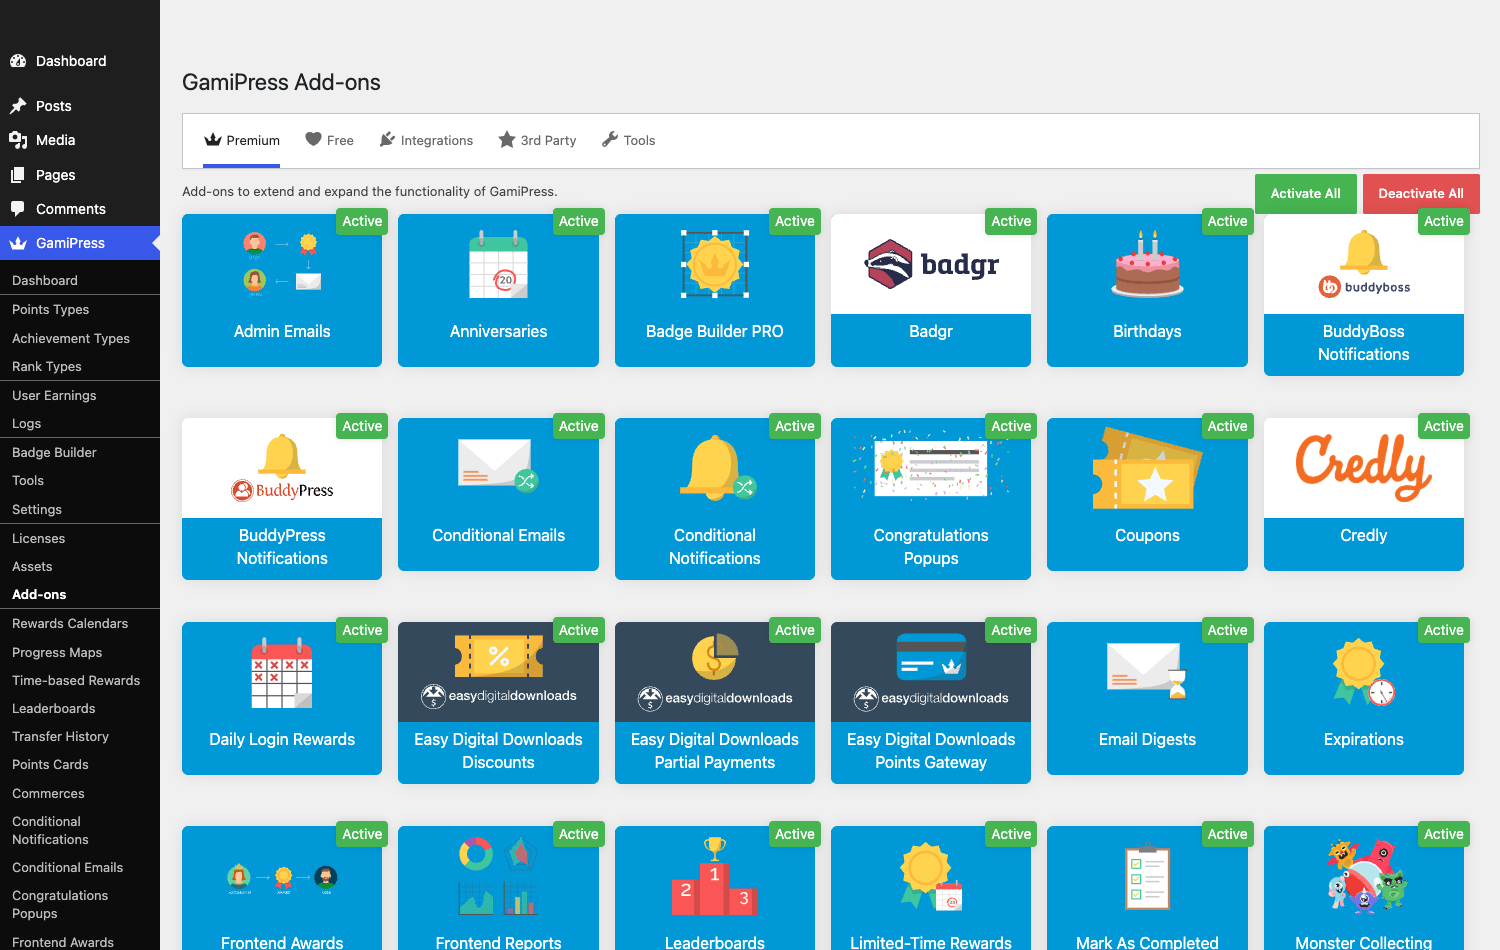This screenshot has width=1500, height=950.
Task: Click the Comments speech bubble icon
Action: pos(18,209)
